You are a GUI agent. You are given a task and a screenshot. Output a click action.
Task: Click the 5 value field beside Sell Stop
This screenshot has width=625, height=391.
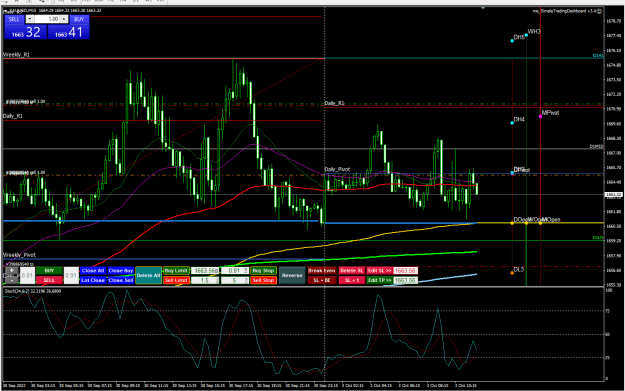[235, 280]
